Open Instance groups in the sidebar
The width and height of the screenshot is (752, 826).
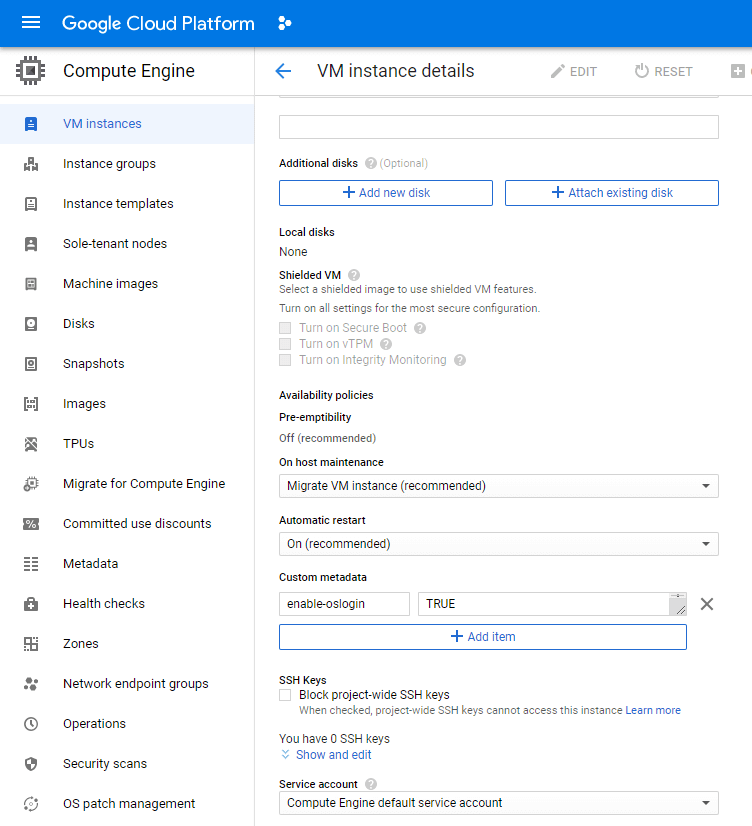click(x=109, y=164)
